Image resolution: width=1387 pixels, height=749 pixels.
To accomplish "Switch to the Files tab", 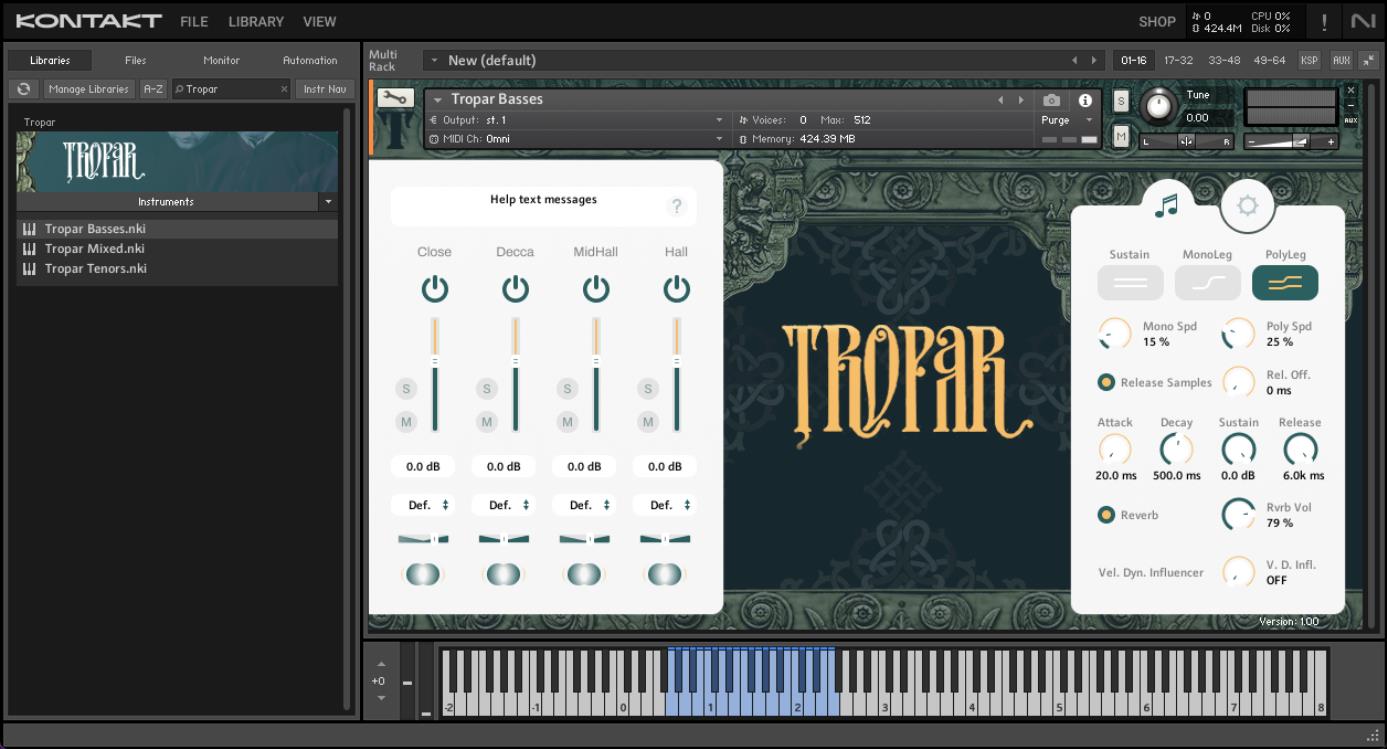I will 135,60.
